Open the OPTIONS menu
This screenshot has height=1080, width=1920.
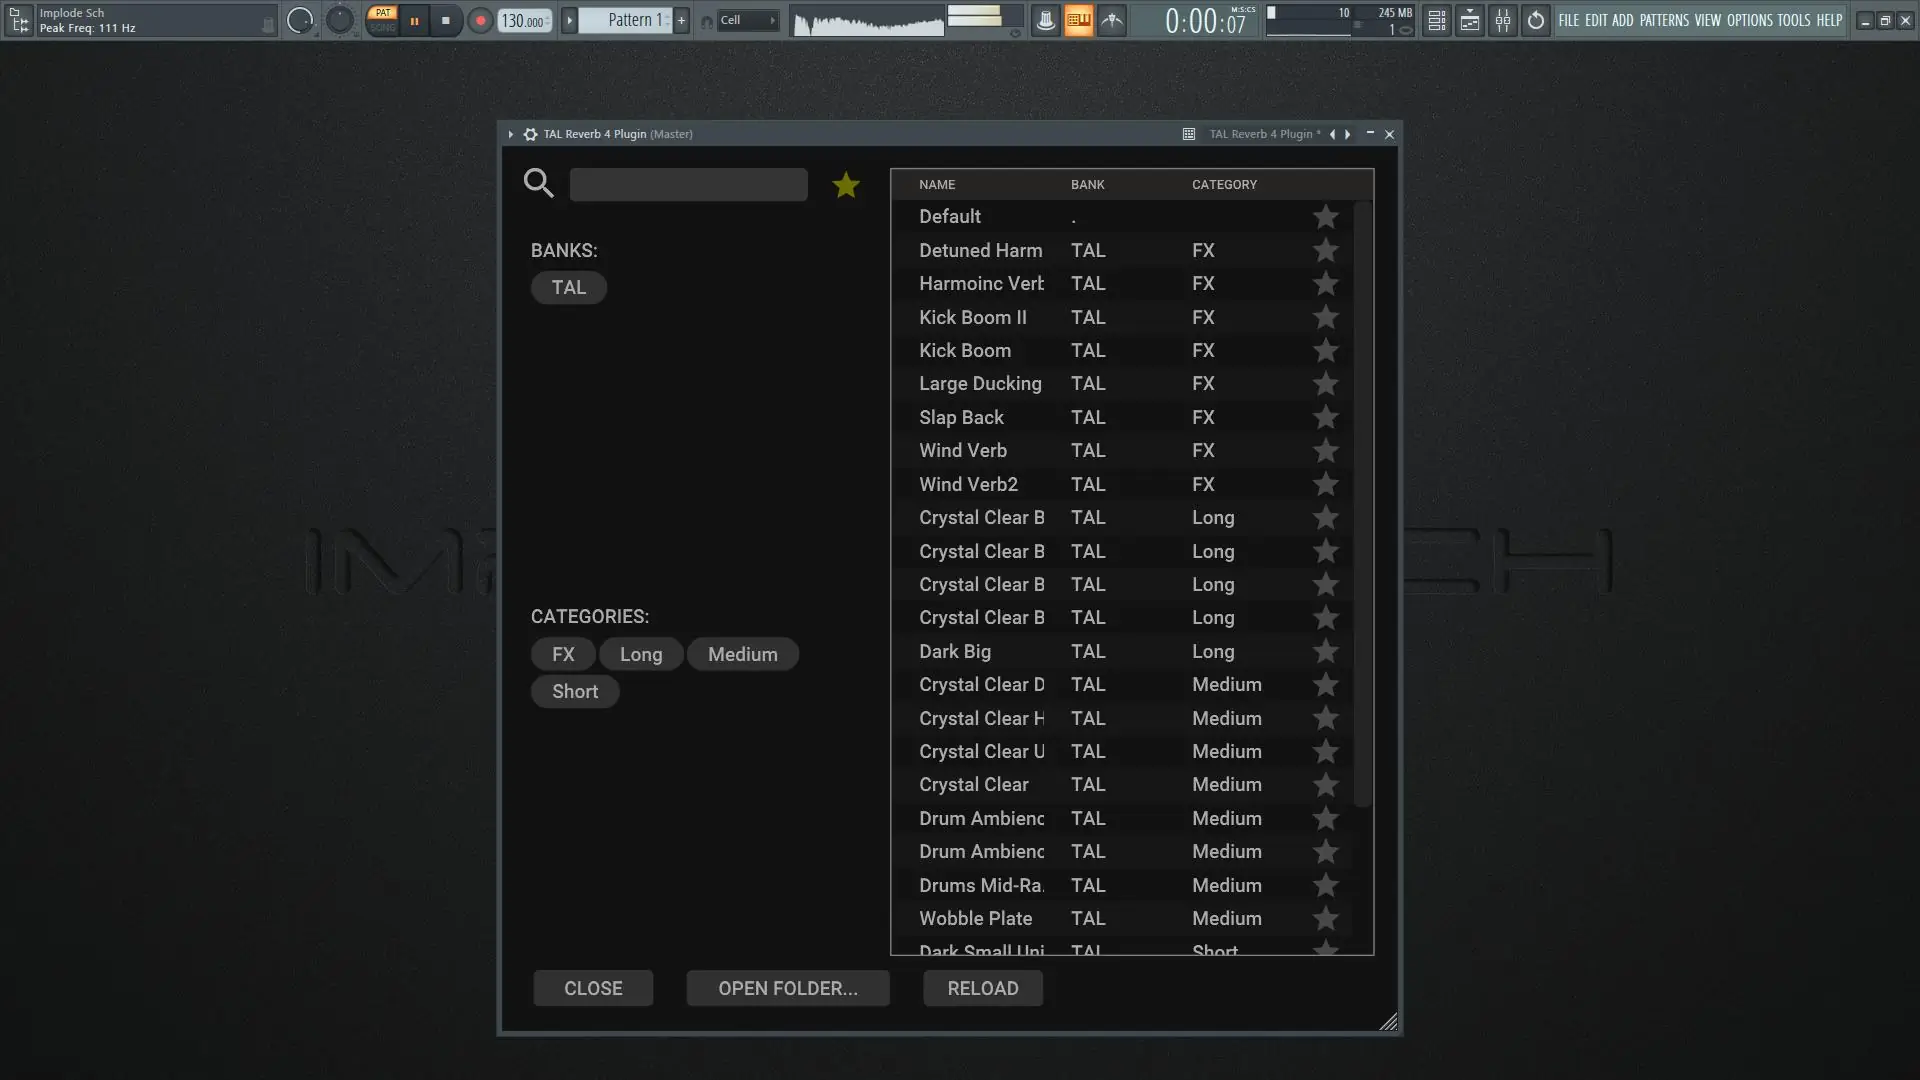1749,20
